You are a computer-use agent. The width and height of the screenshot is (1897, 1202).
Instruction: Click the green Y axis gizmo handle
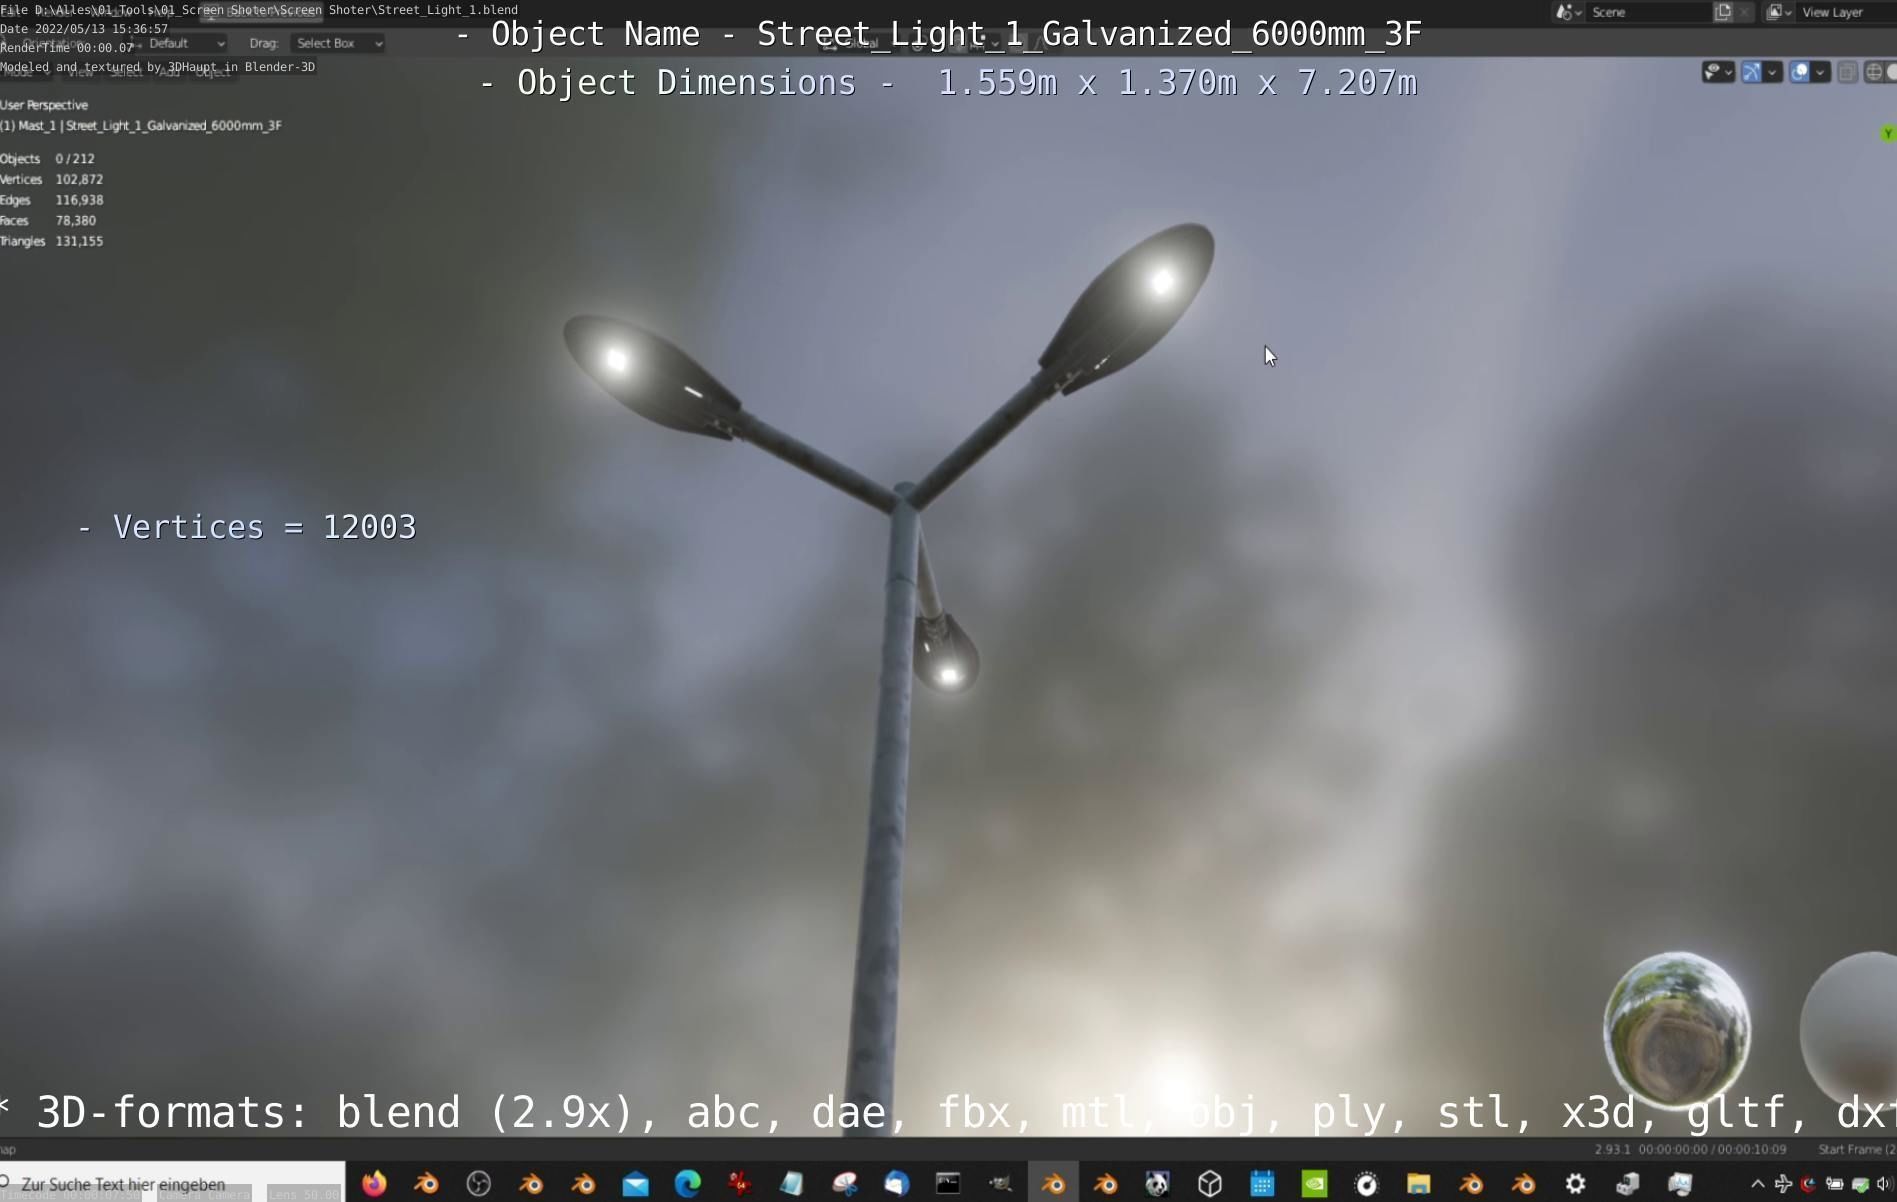tap(1887, 133)
